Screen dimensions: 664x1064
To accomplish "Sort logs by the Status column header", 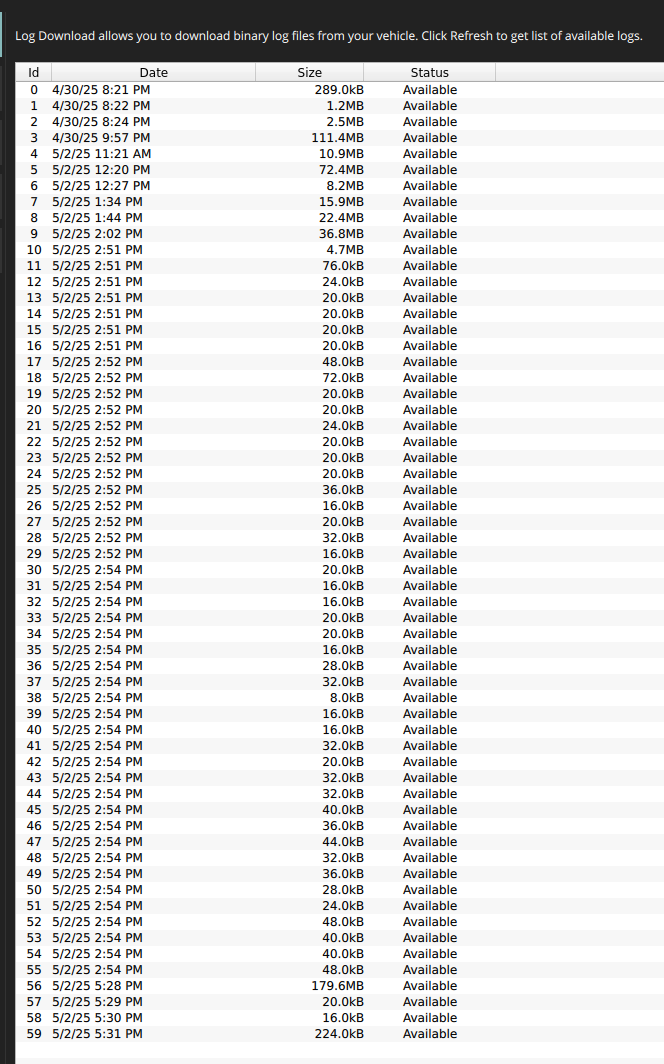I will click(x=429, y=73).
